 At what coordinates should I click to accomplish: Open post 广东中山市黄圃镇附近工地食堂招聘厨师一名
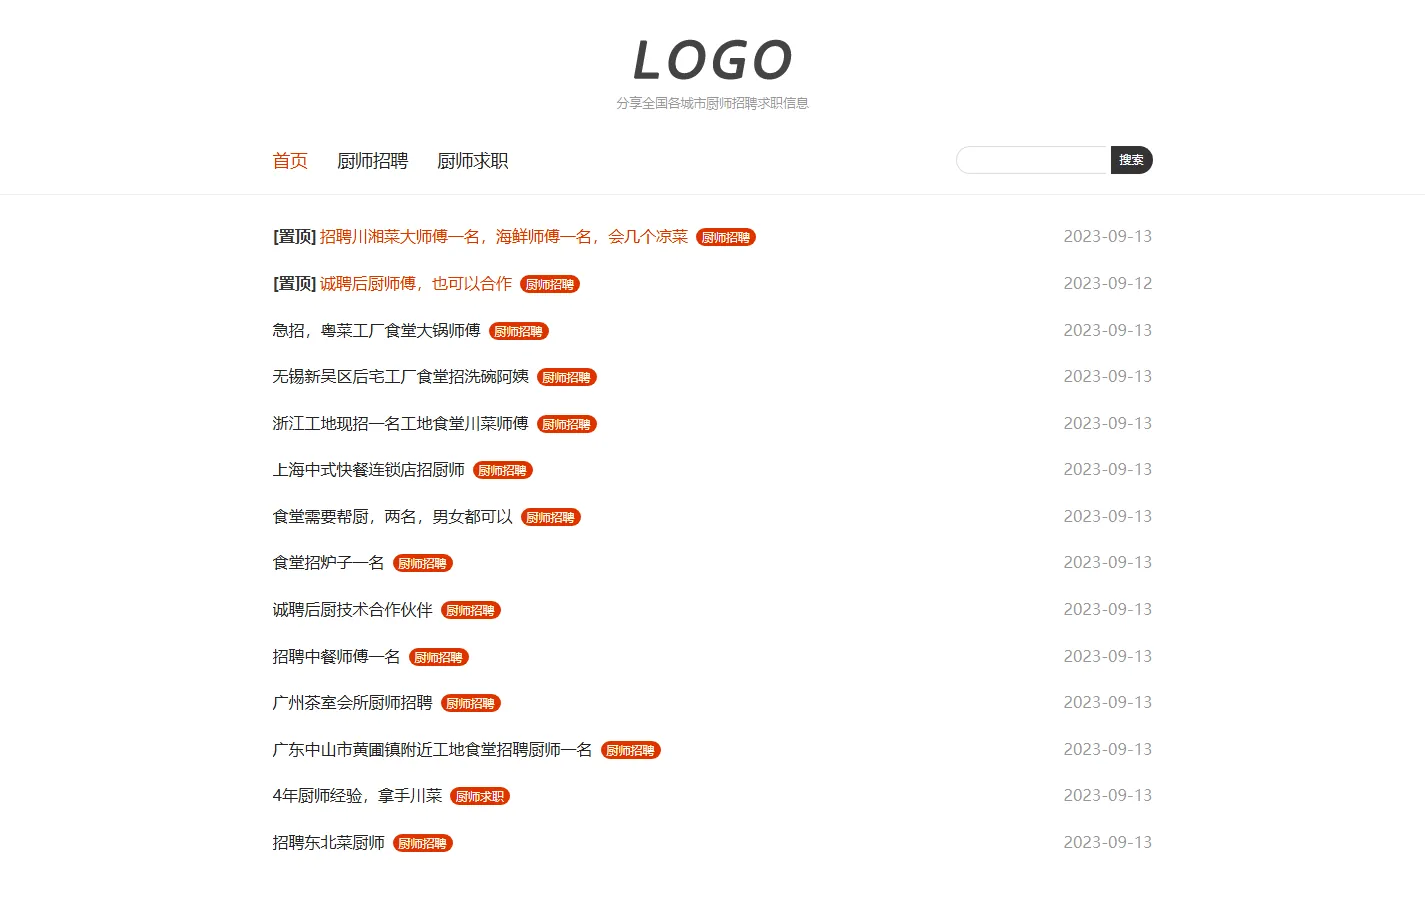432,750
